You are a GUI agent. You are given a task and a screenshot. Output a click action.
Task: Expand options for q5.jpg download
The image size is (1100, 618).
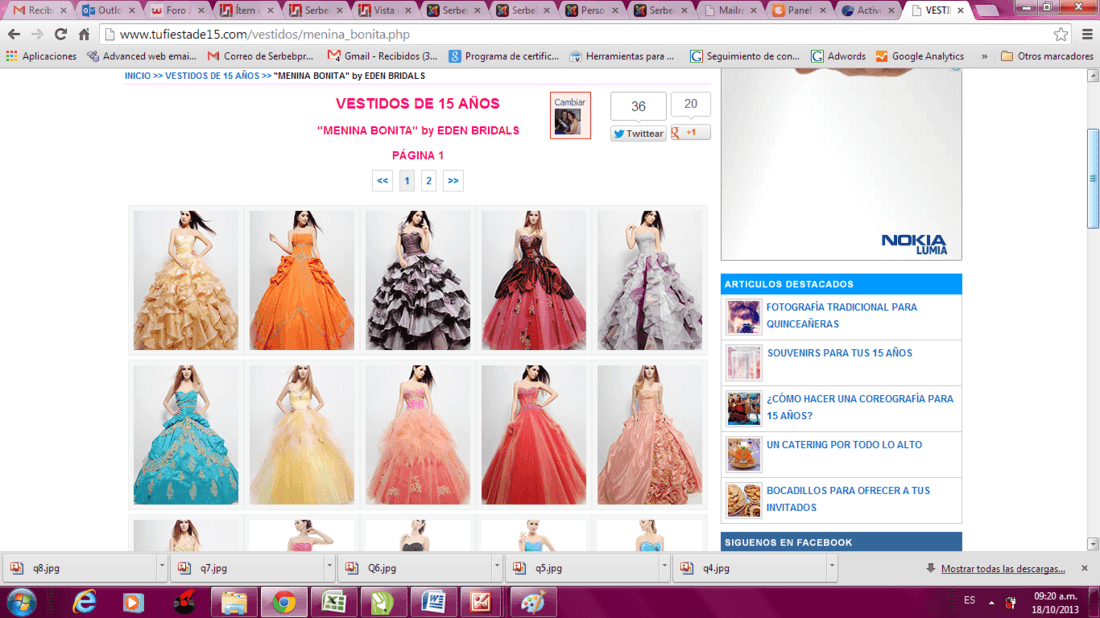click(x=664, y=565)
